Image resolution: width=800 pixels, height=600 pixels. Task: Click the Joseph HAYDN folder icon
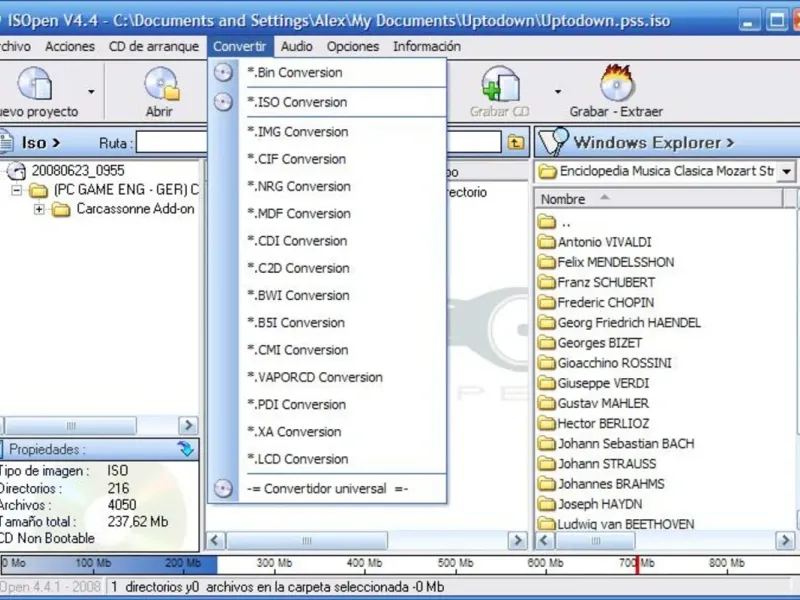pos(546,504)
